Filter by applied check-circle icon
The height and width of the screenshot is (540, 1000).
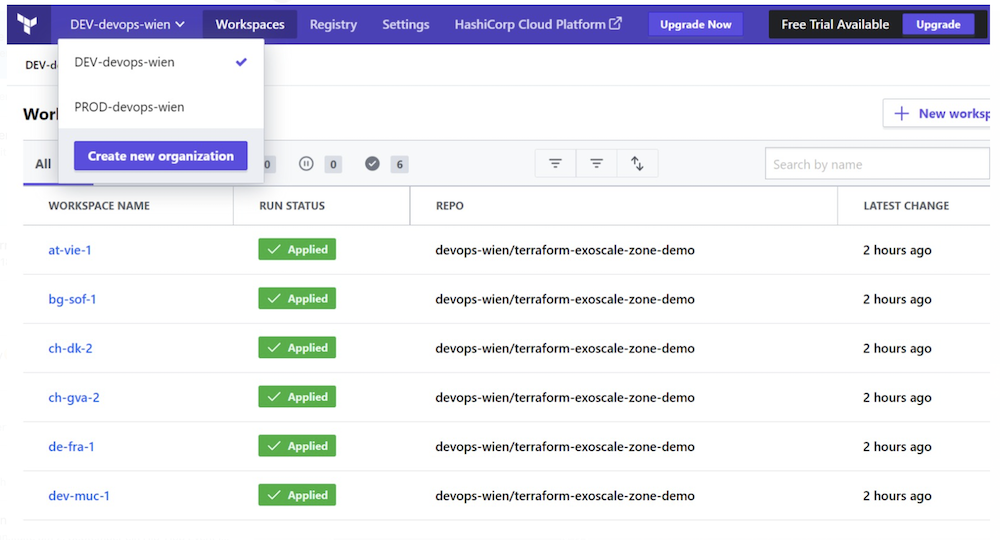tap(372, 164)
